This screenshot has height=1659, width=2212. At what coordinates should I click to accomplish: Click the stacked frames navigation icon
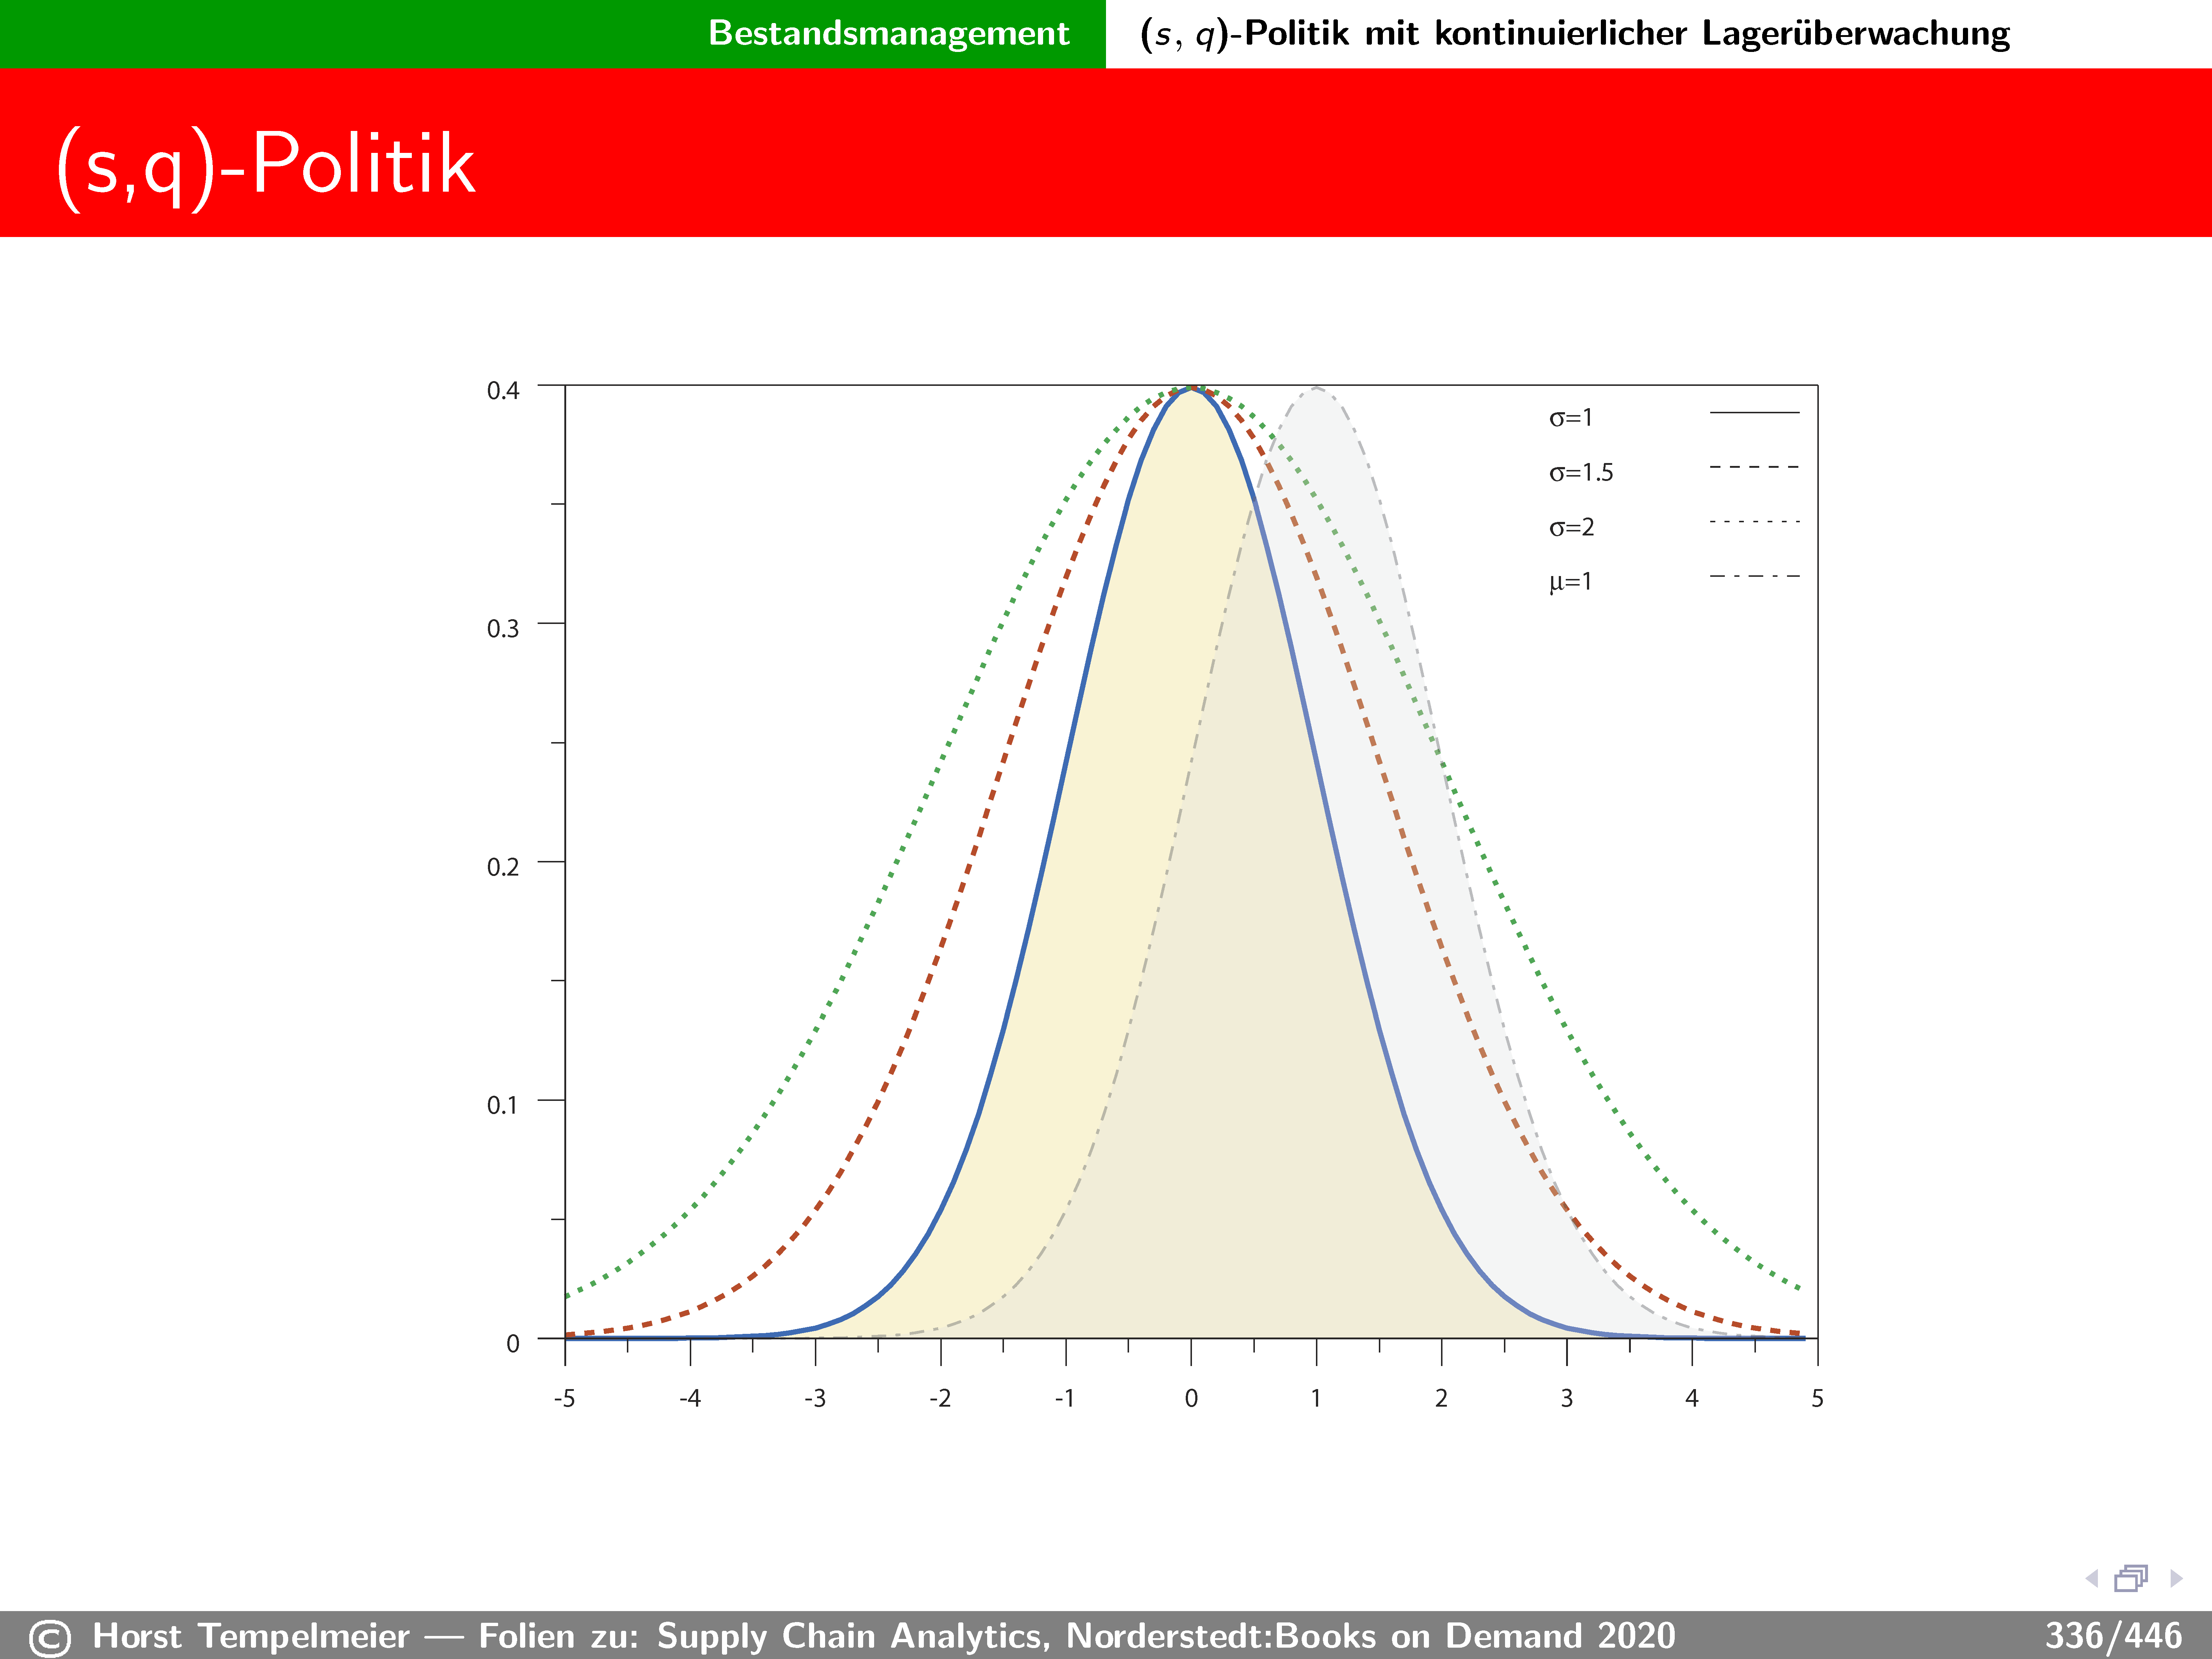coord(2131,1578)
